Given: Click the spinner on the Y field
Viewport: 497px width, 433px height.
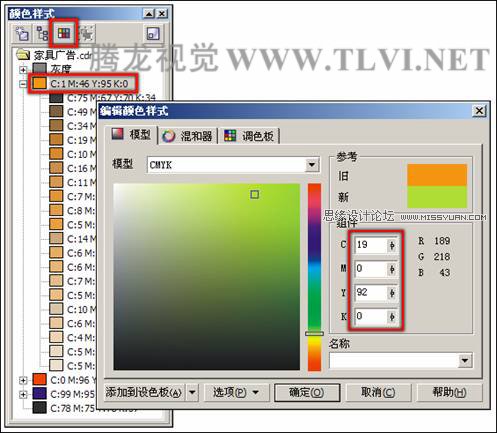Looking at the screenshot, I should click(392, 293).
